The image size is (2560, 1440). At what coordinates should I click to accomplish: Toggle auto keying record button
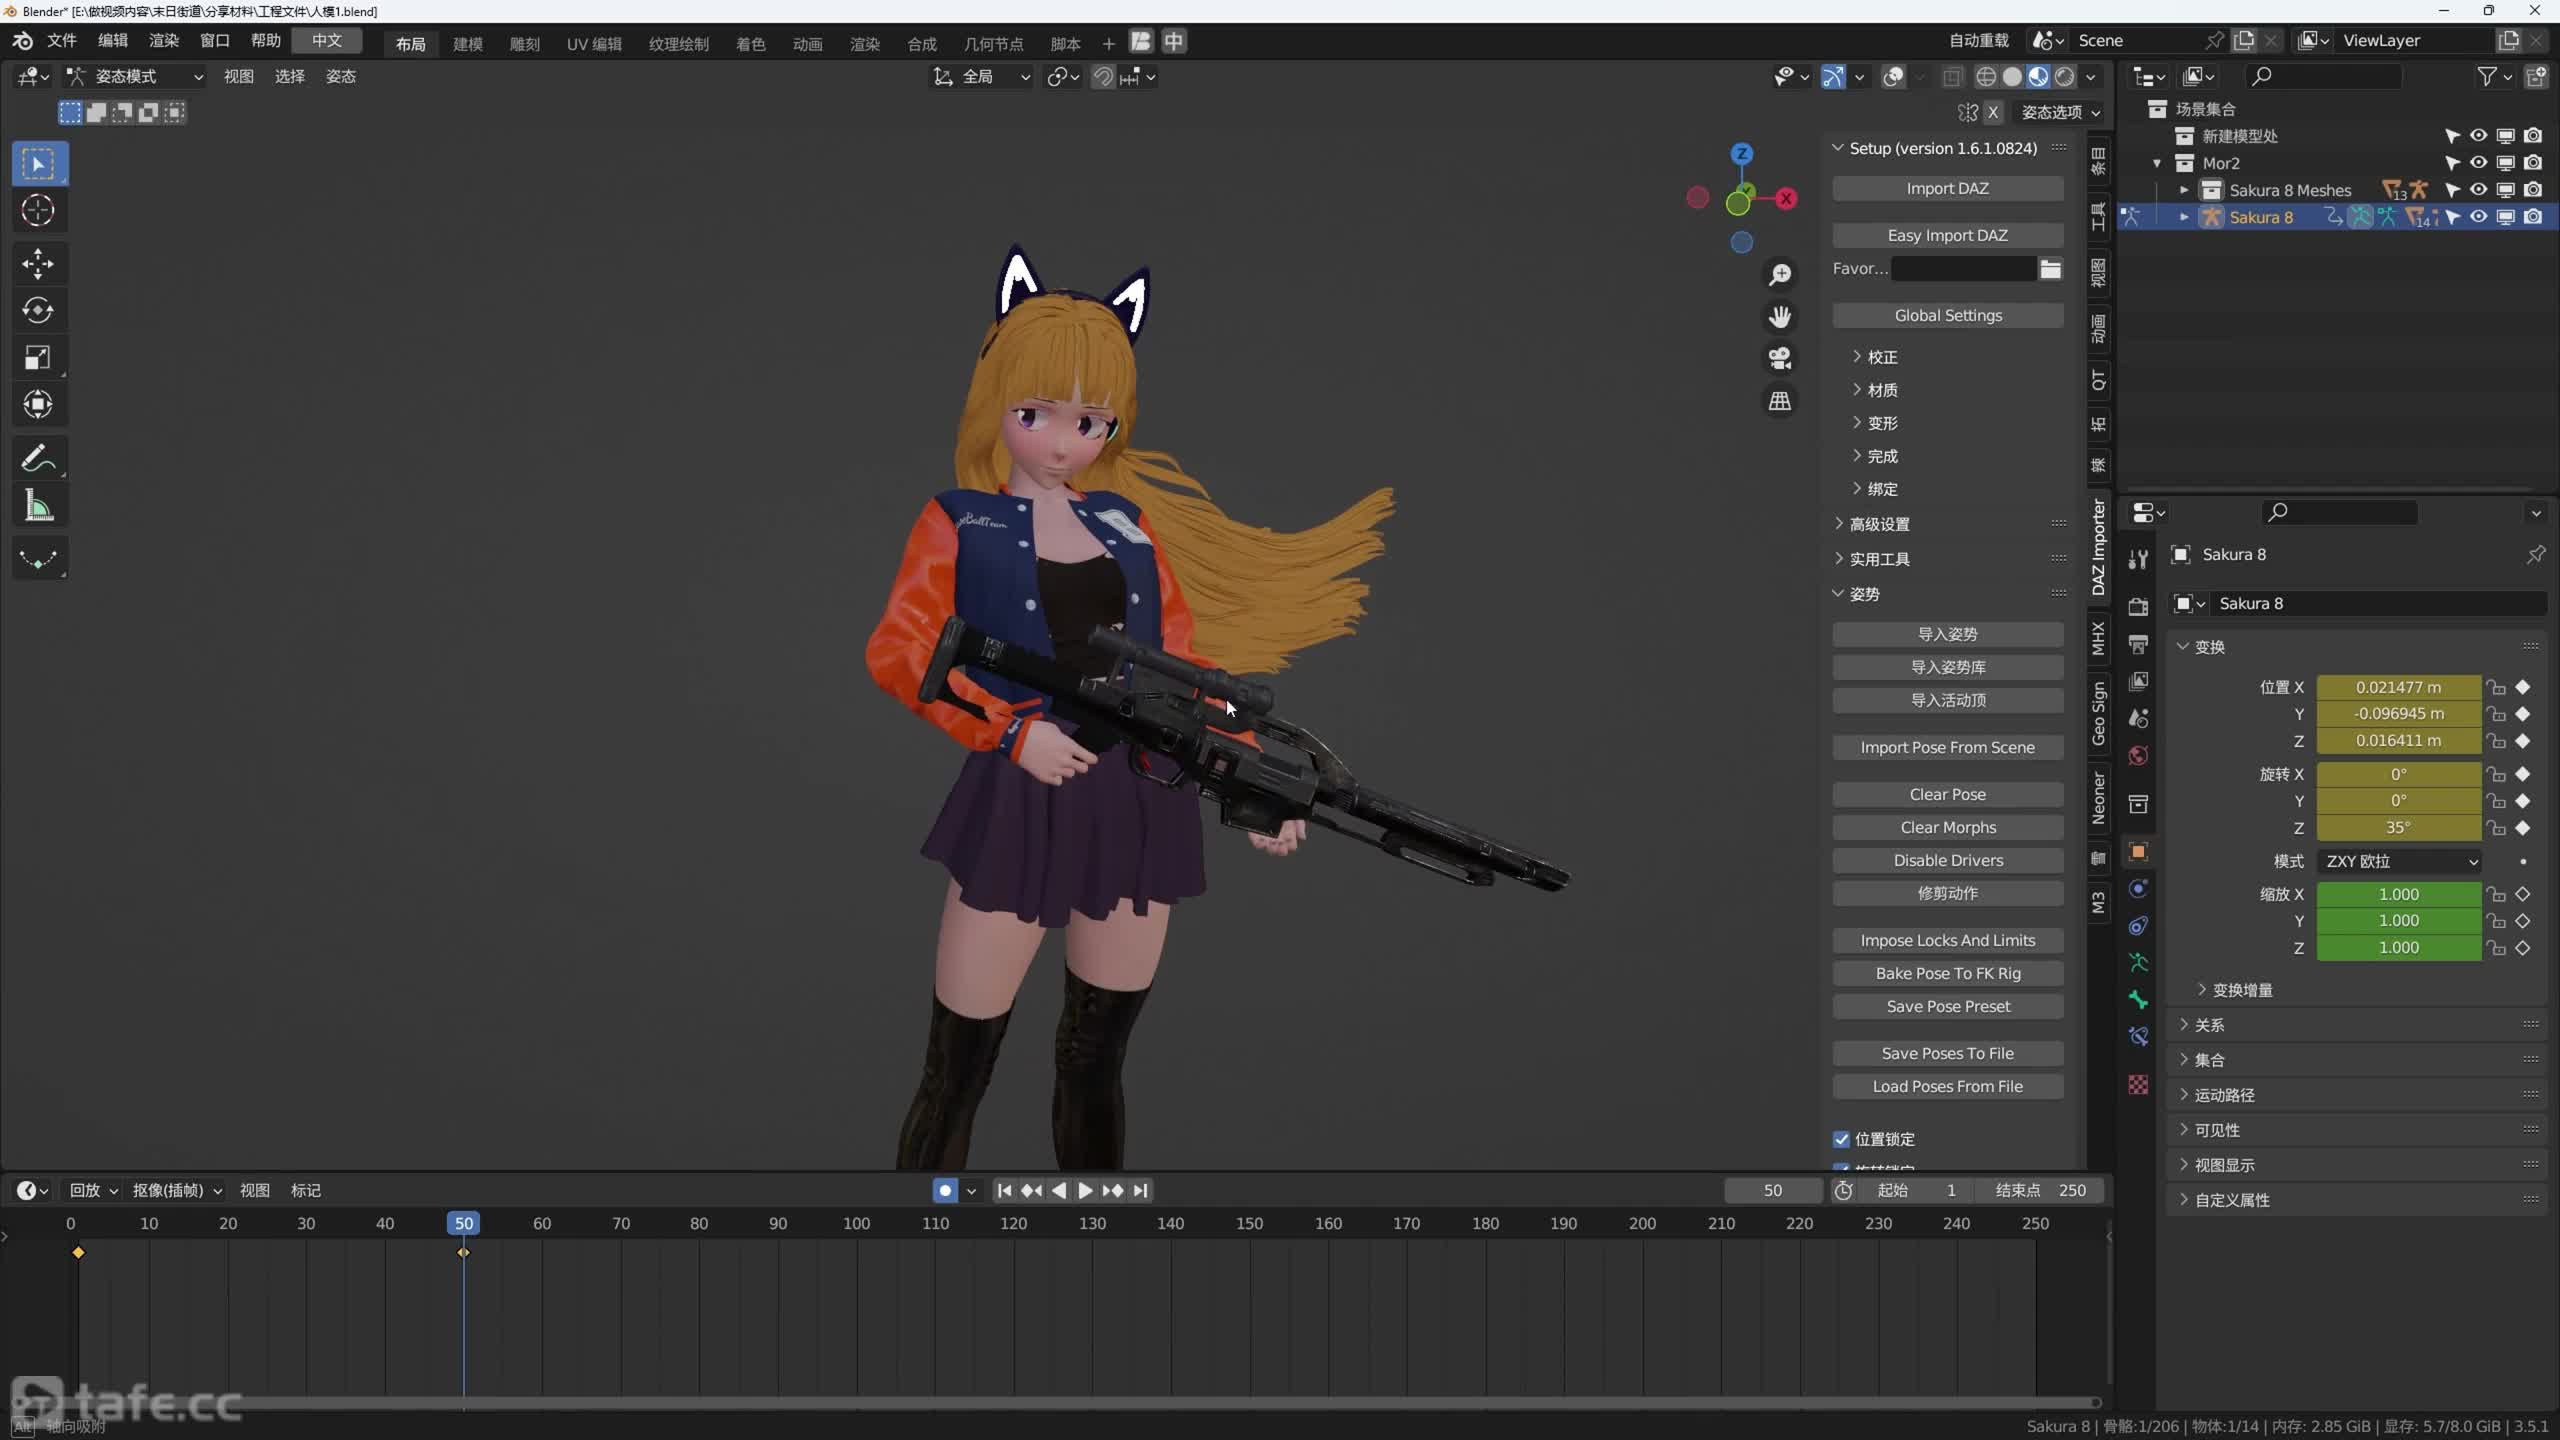945,1190
